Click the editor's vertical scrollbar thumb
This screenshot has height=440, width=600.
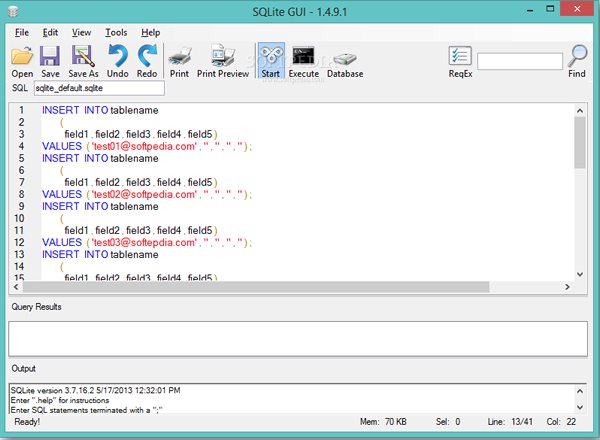coord(580,143)
